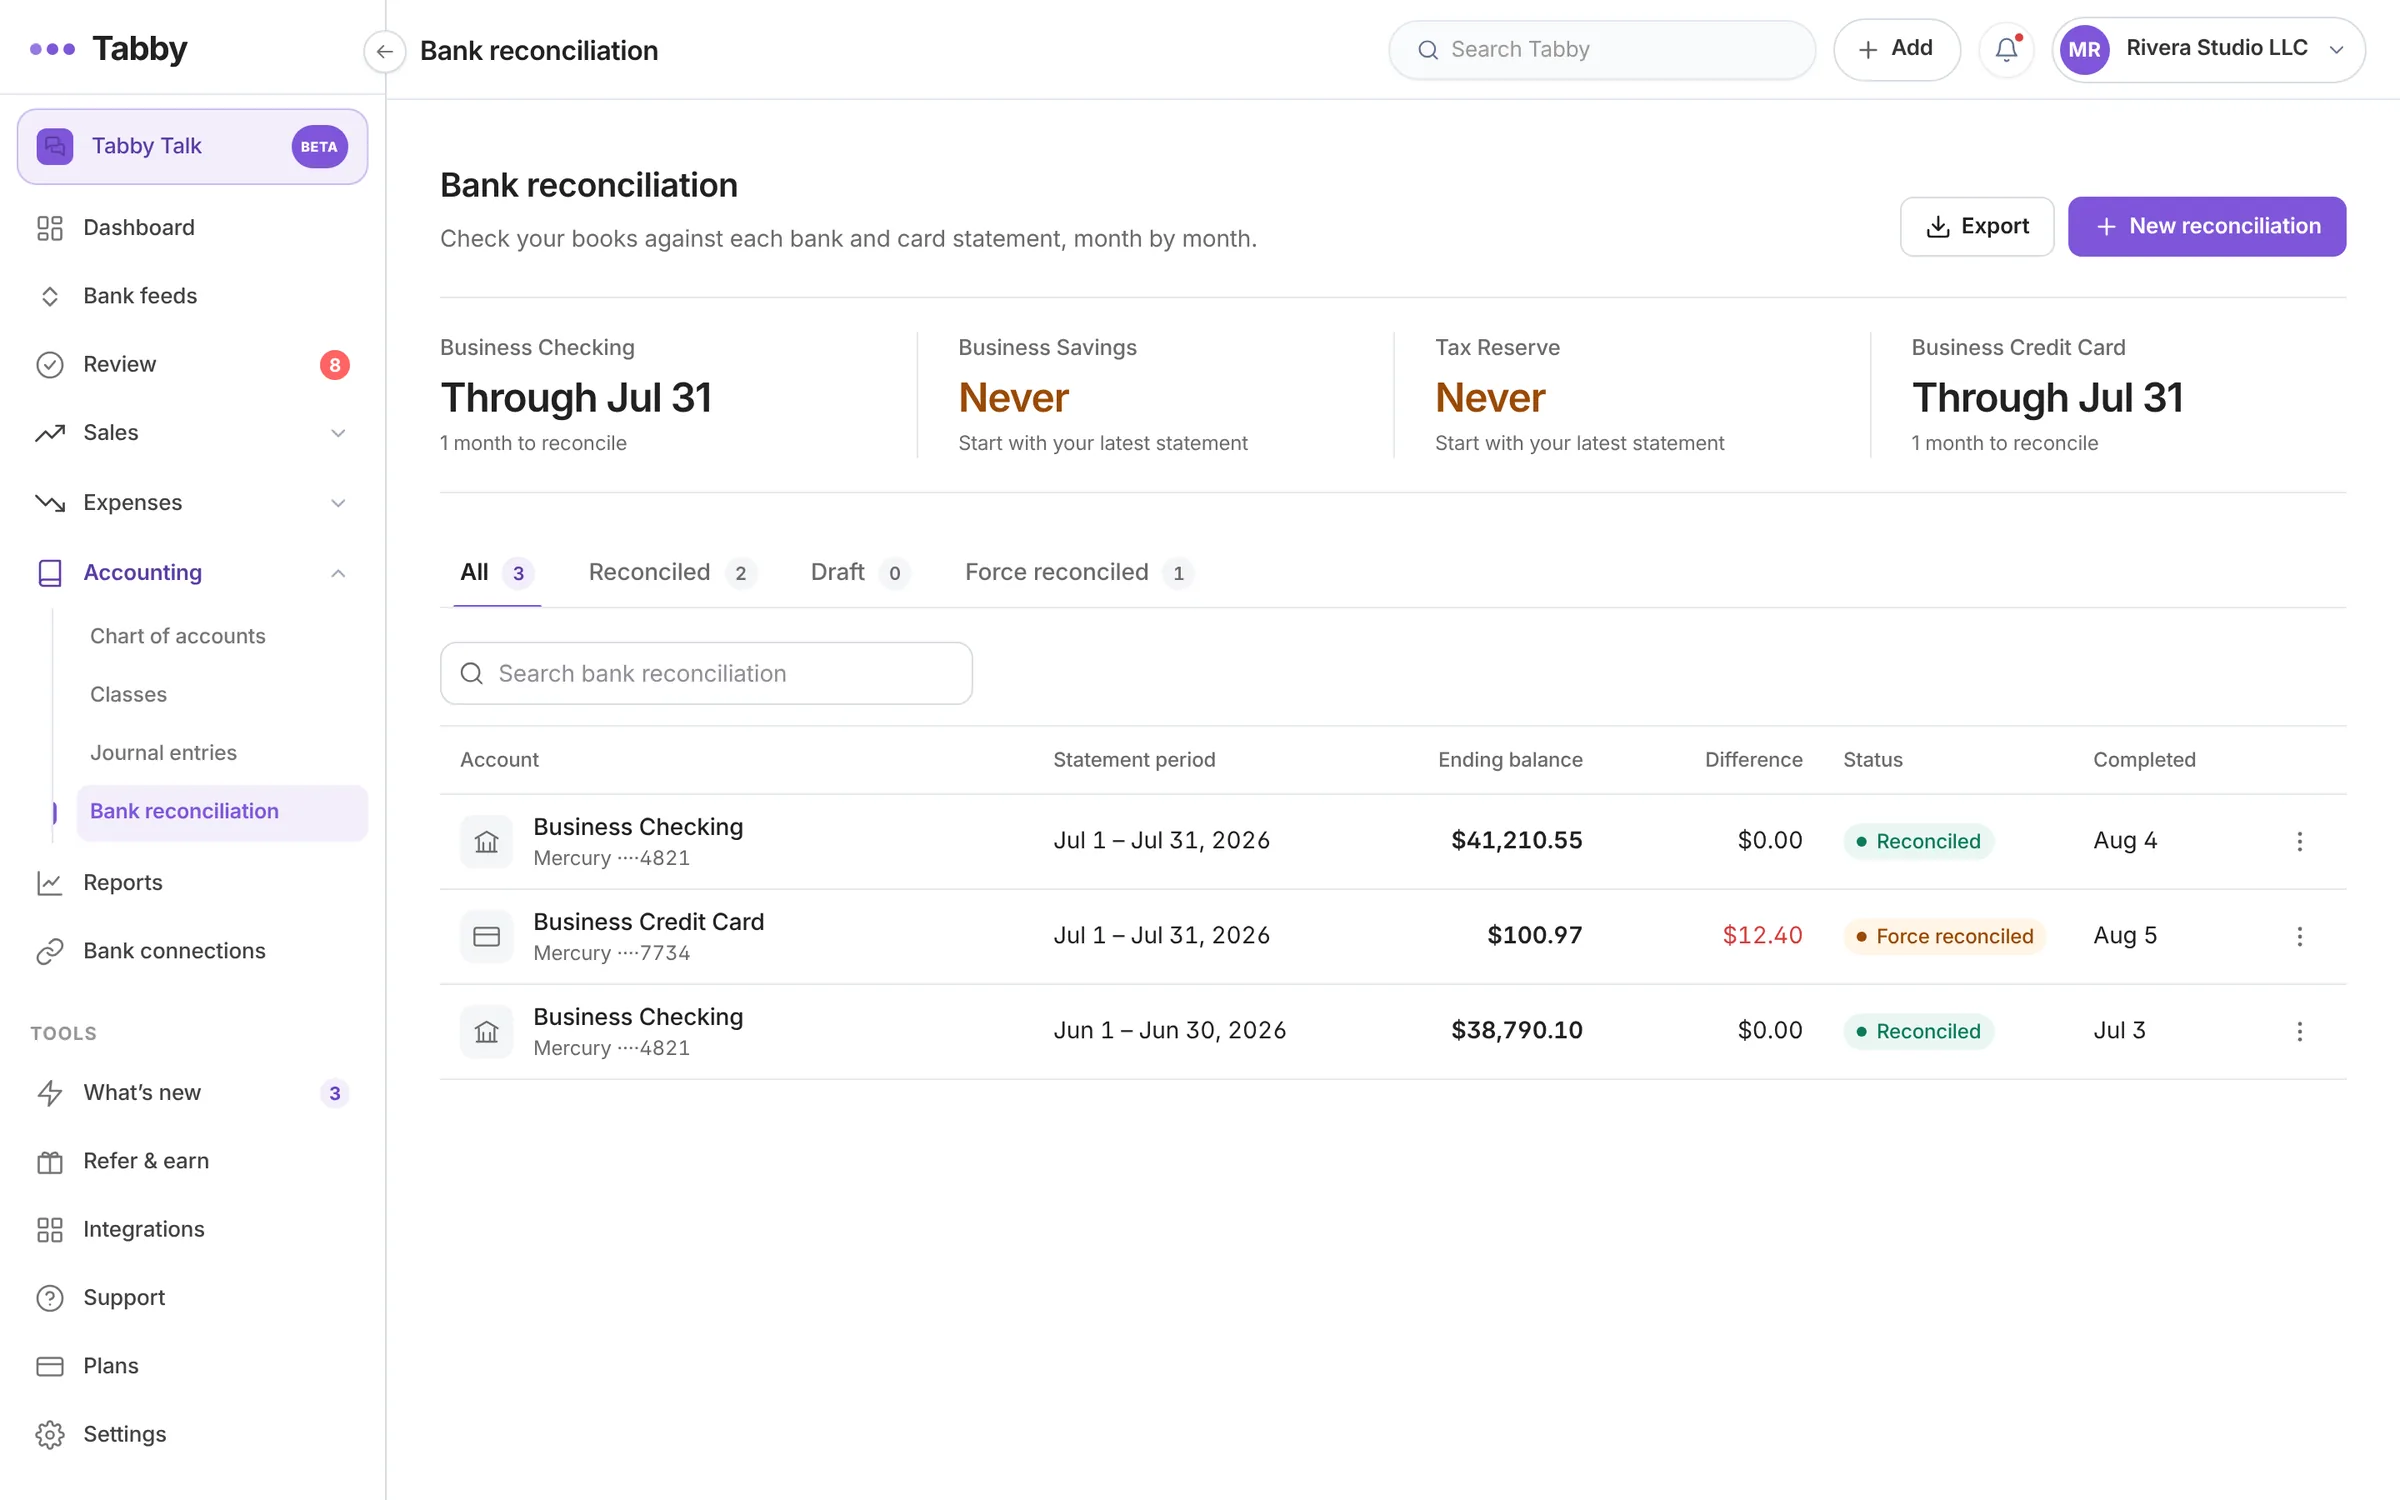Click the Aug 5 completed date
The image size is (2400, 1500).
tap(2125, 936)
